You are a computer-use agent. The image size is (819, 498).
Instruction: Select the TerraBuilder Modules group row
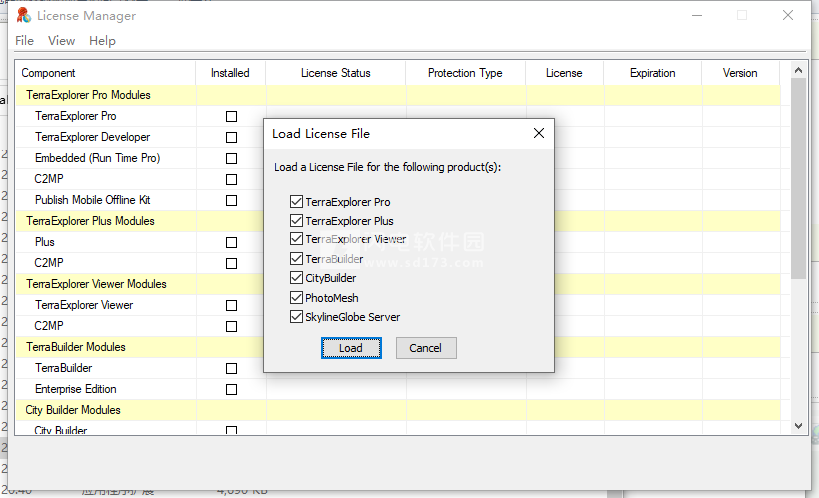coord(398,347)
